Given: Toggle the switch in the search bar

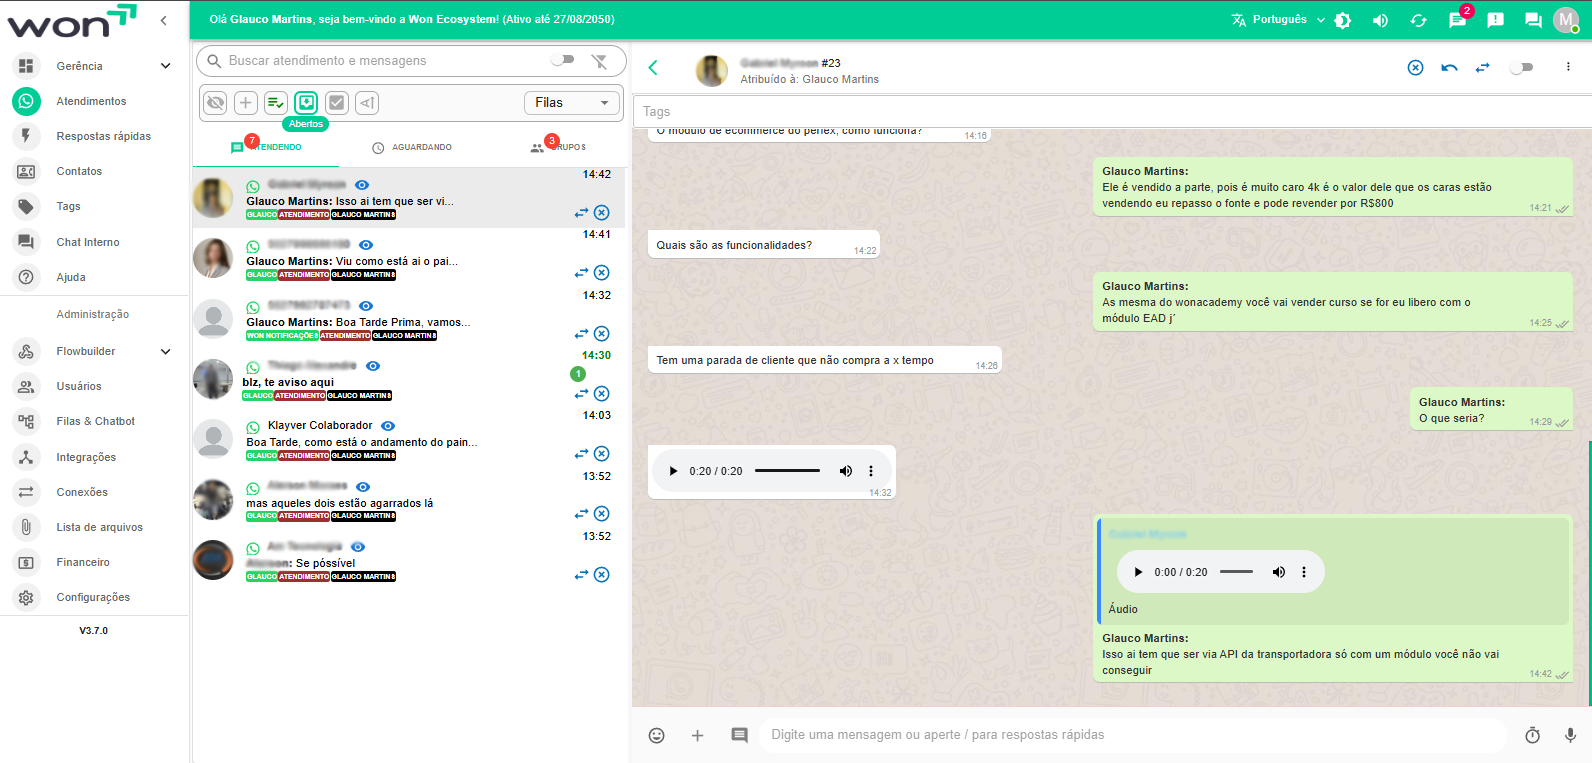Looking at the screenshot, I should pyautogui.click(x=563, y=60).
